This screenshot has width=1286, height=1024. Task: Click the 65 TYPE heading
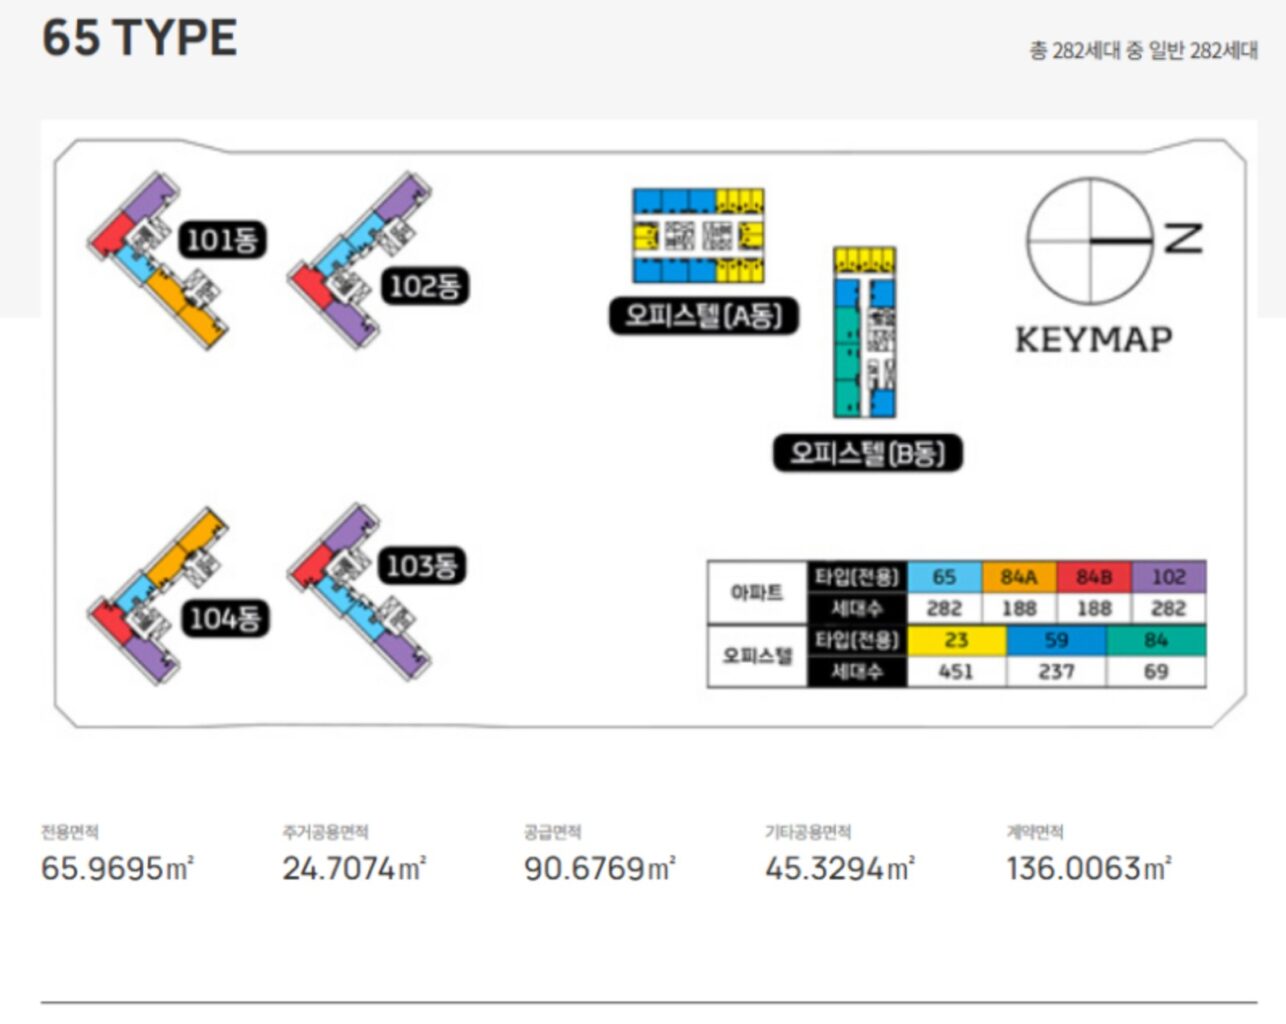pyautogui.click(x=140, y=38)
